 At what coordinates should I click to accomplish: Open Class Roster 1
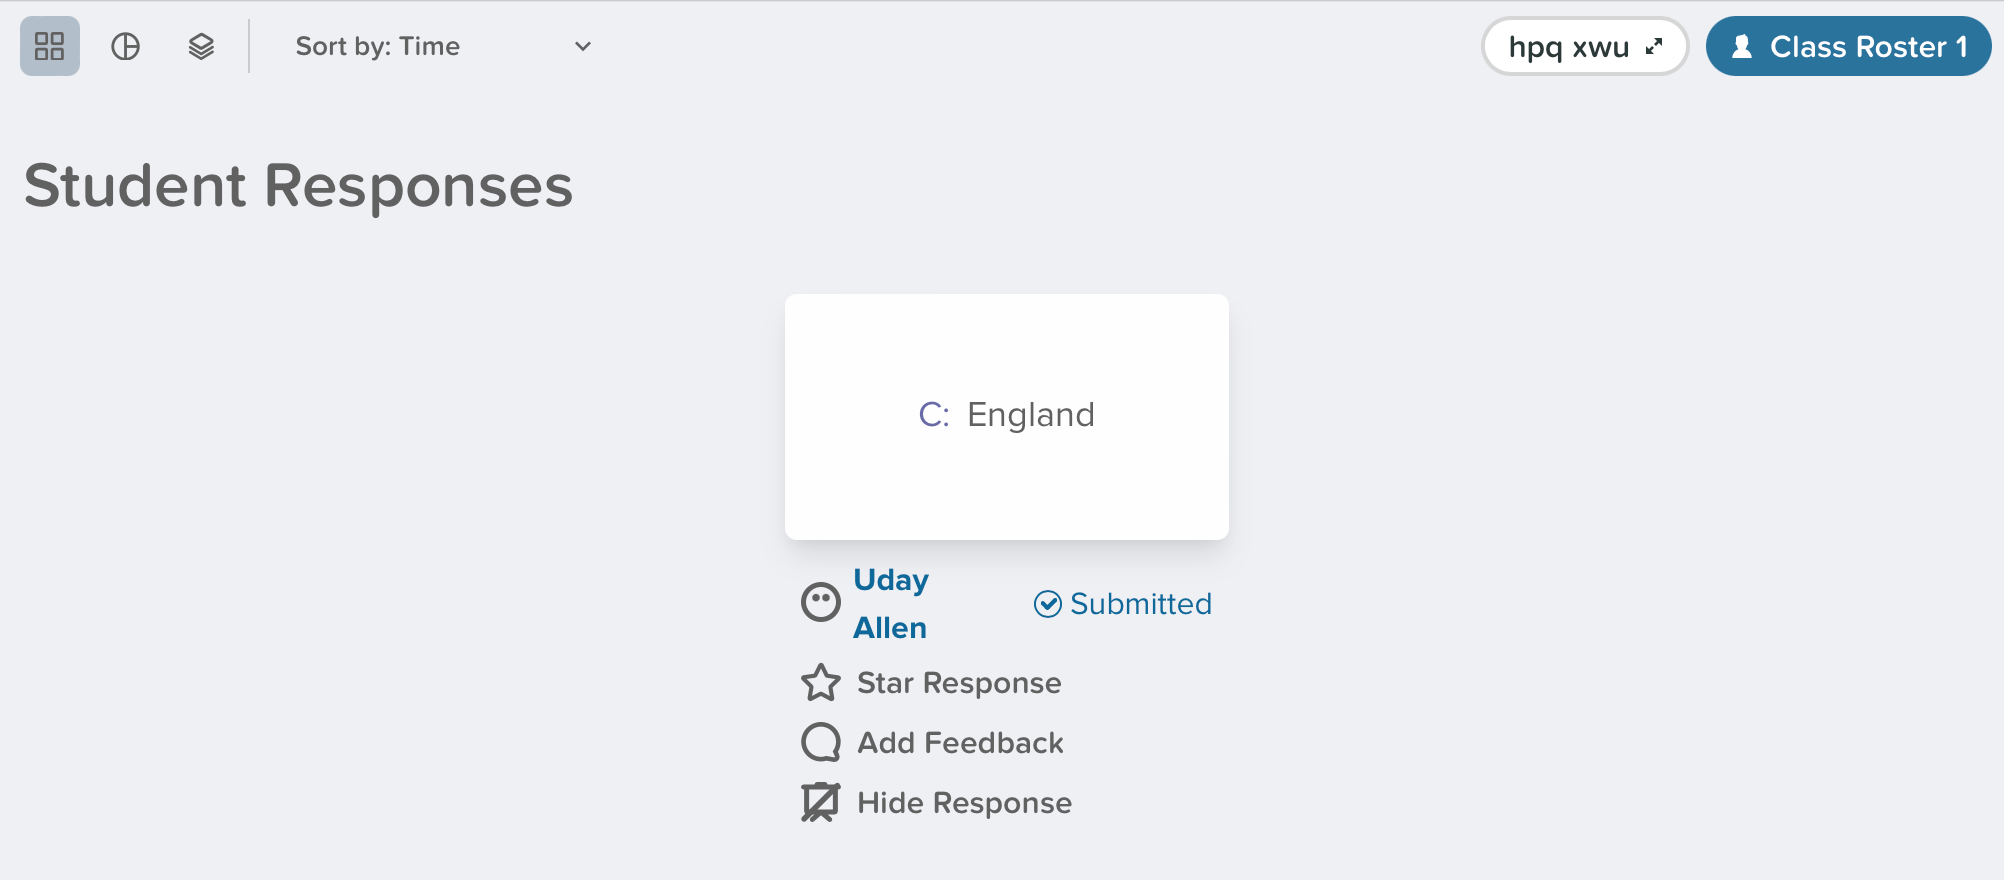[1848, 46]
